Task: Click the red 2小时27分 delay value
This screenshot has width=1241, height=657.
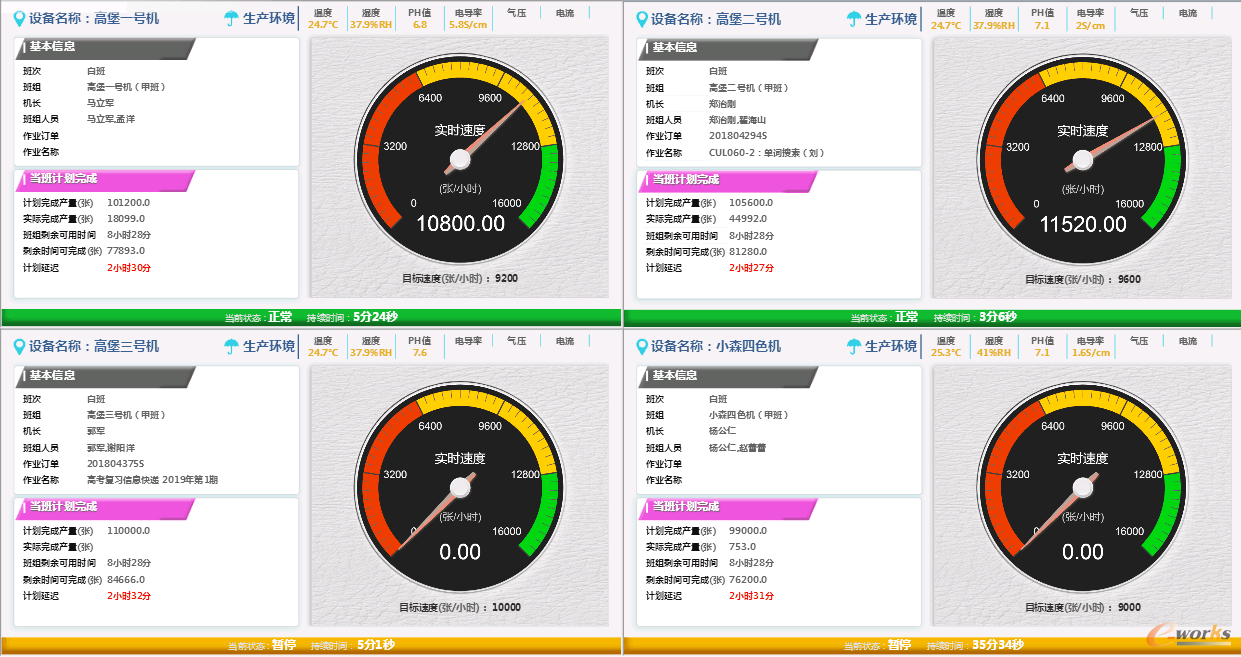Action: (751, 268)
